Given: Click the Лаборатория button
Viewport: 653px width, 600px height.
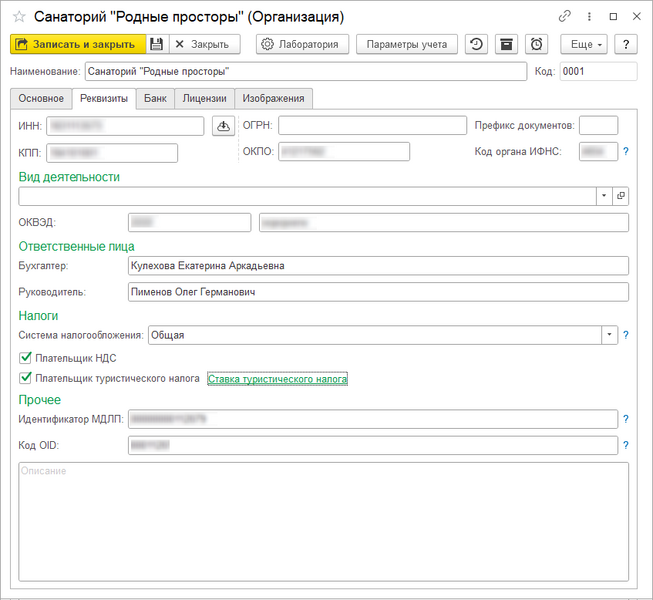Looking at the screenshot, I should click(303, 44).
